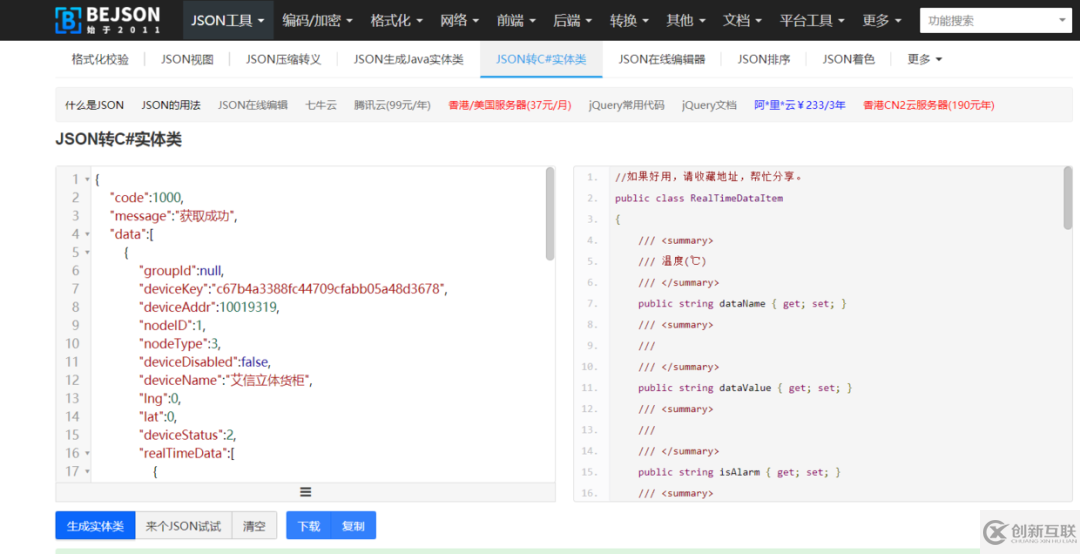Expand the 更多 tab dropdown

click(924, 59)
